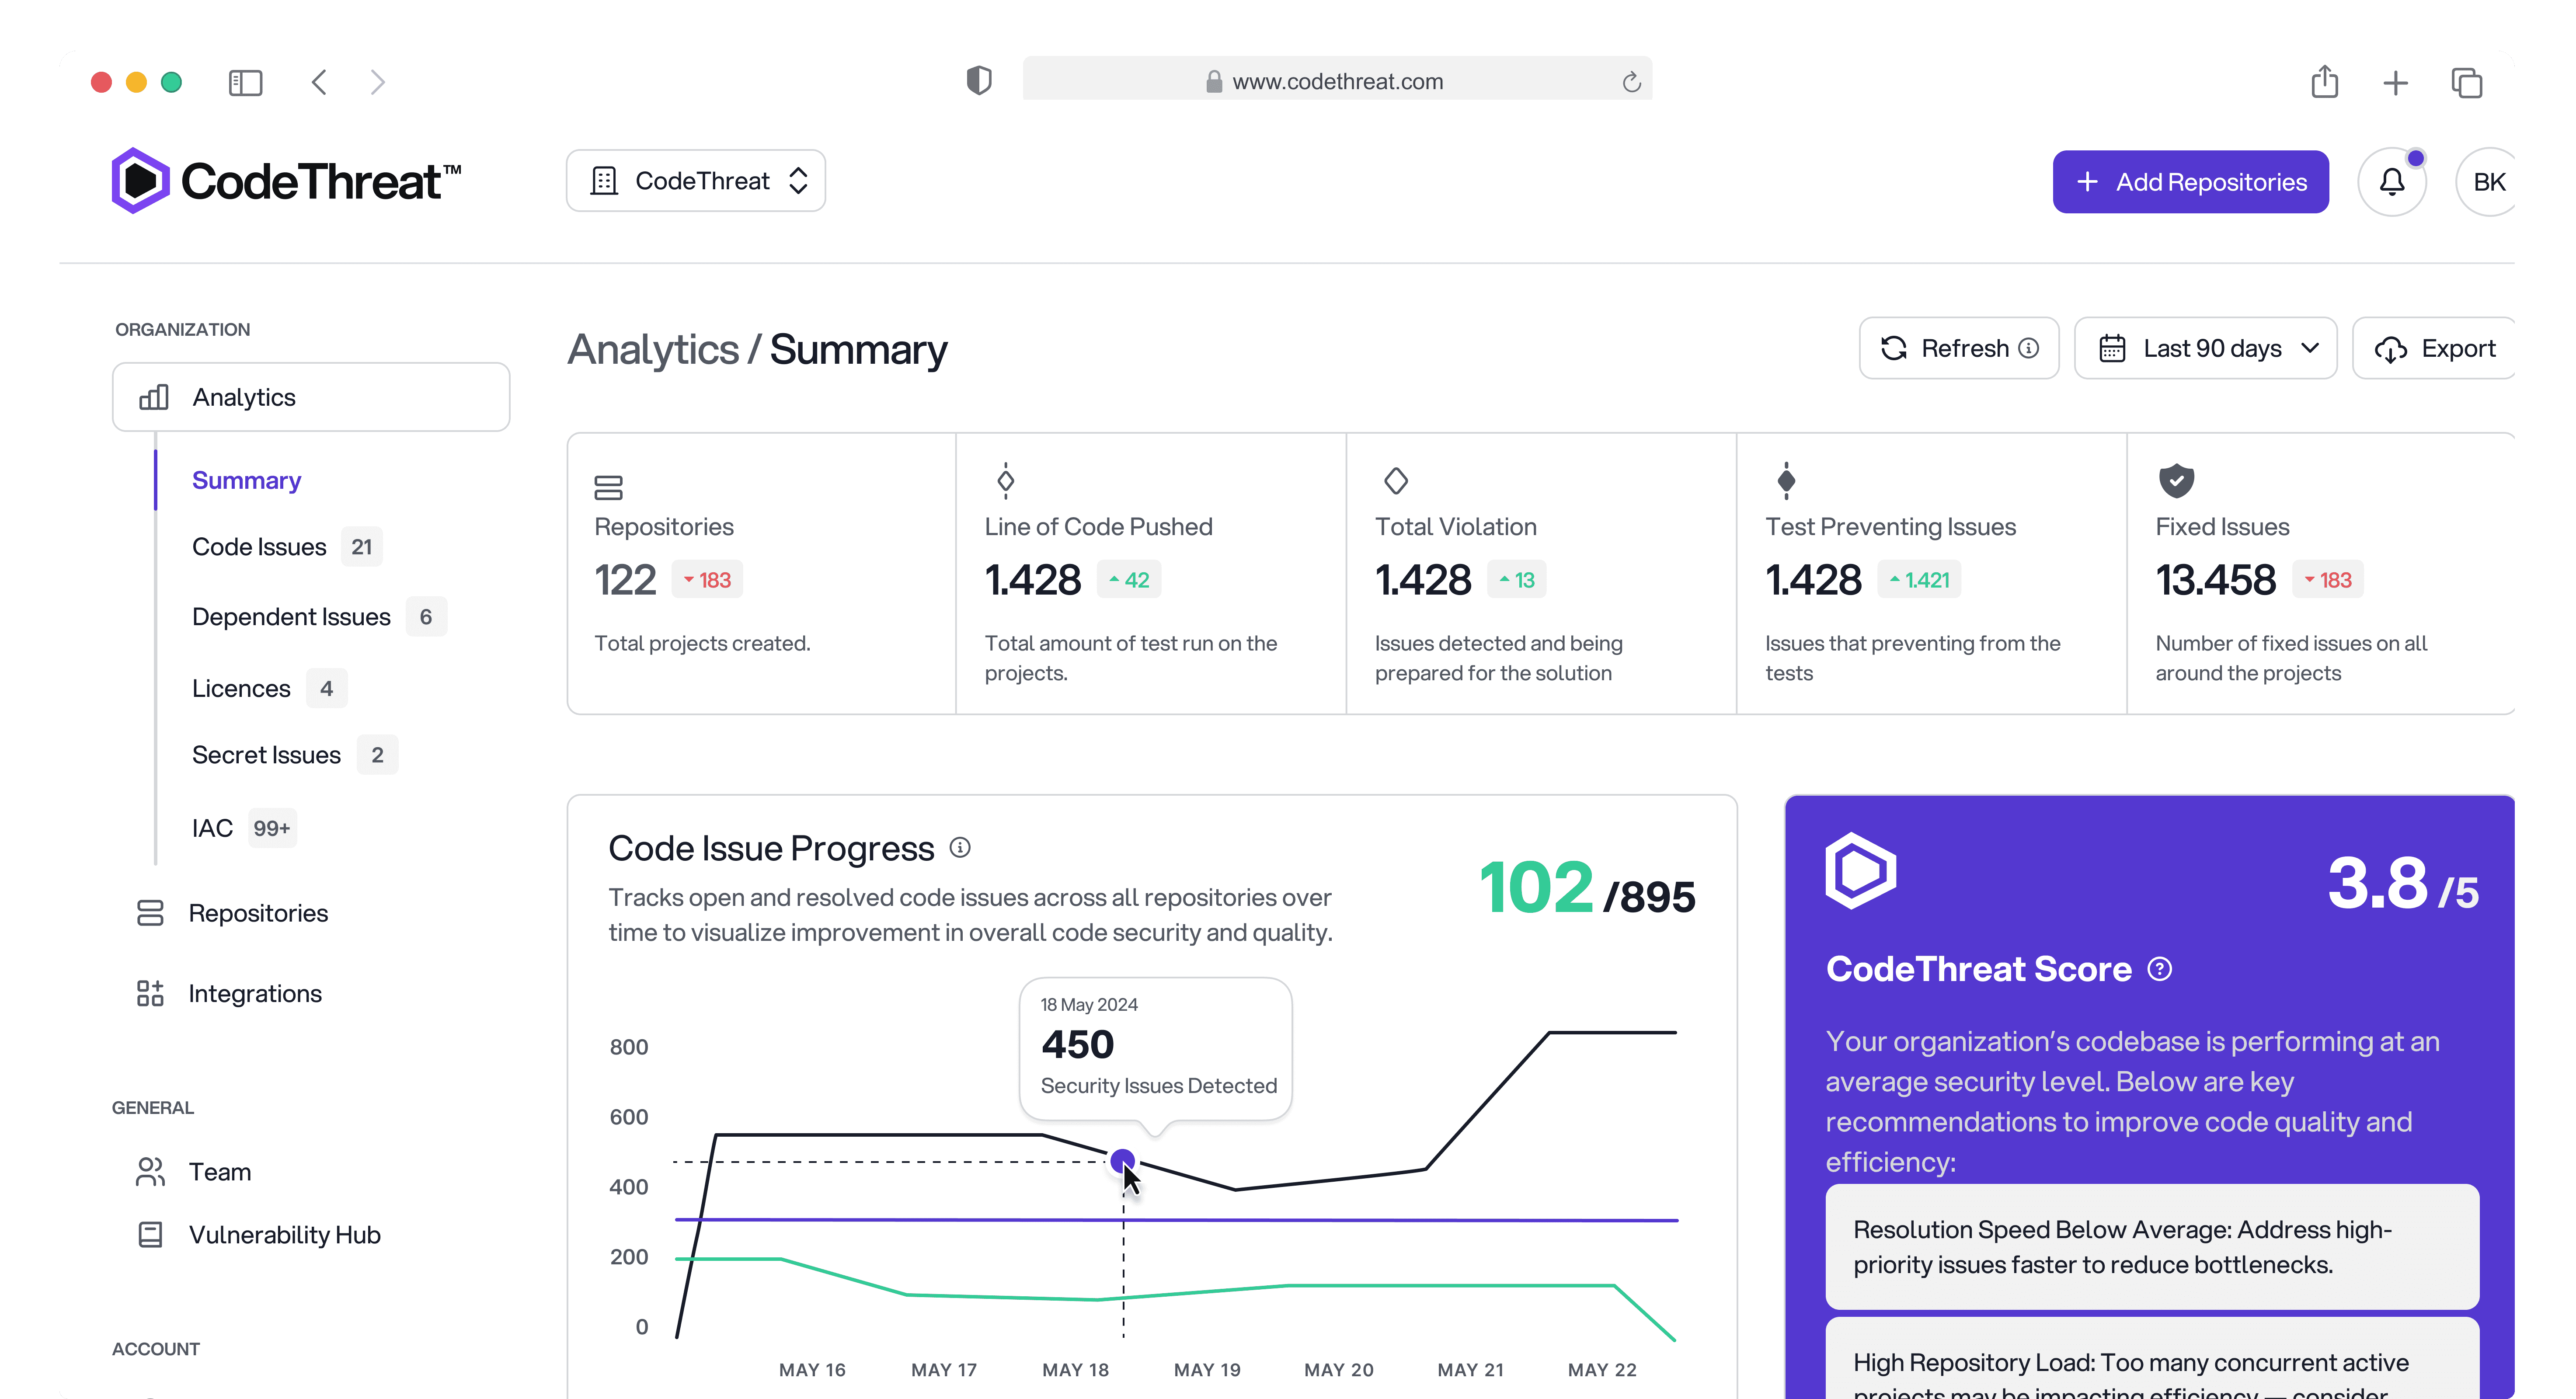The width and height of the screenshot is (2576, 1399).
Task: Navigate to Repositories in the sidebar
Action: click(258, 913)
